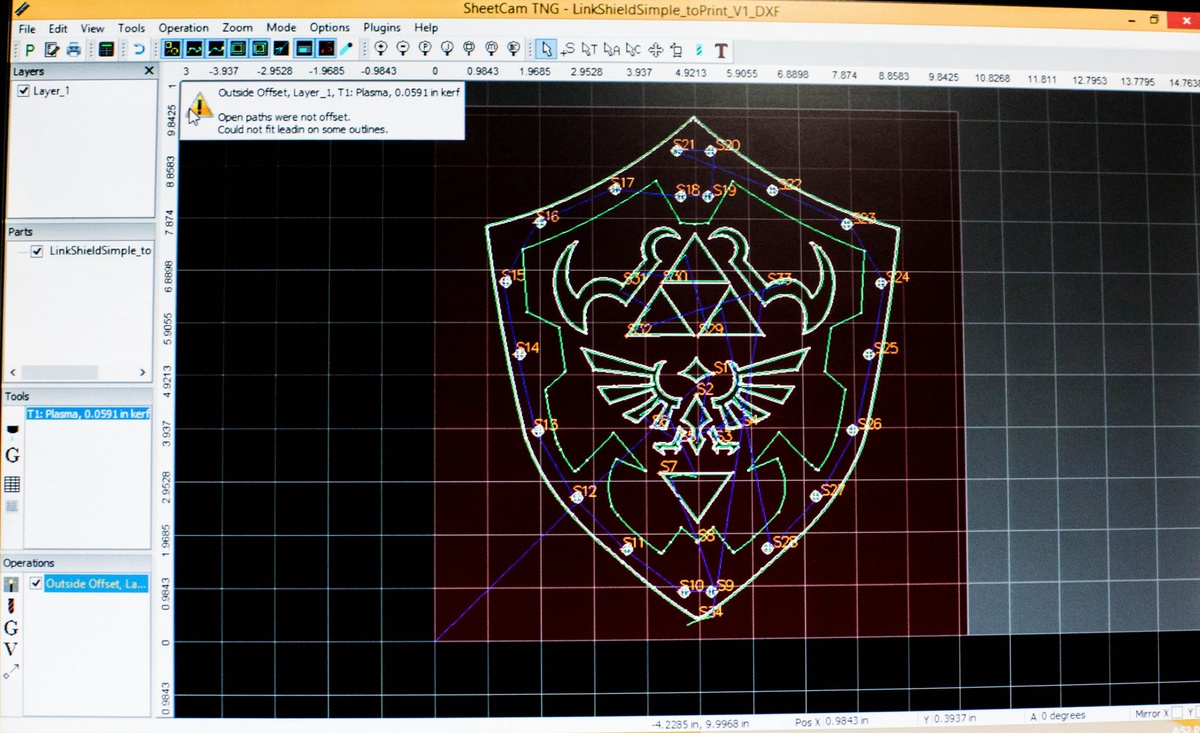Open the Help menu
1200x733 pixels.
(x=426, y=28)
